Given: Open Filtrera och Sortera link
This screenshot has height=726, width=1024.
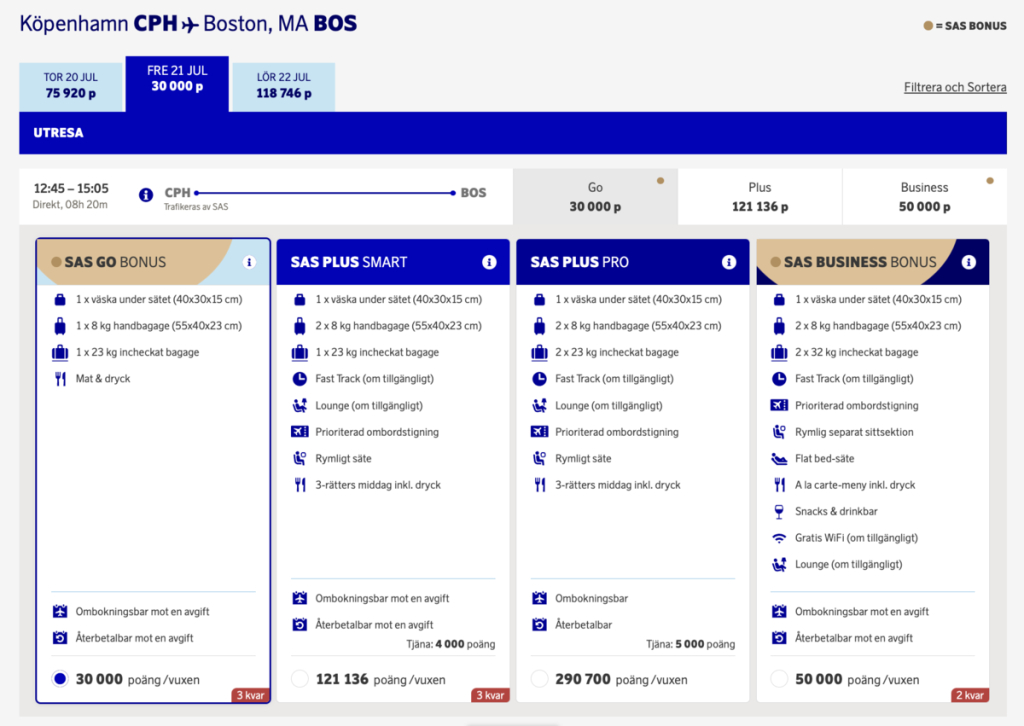Looking at the screenshot, I should [955, 87].
